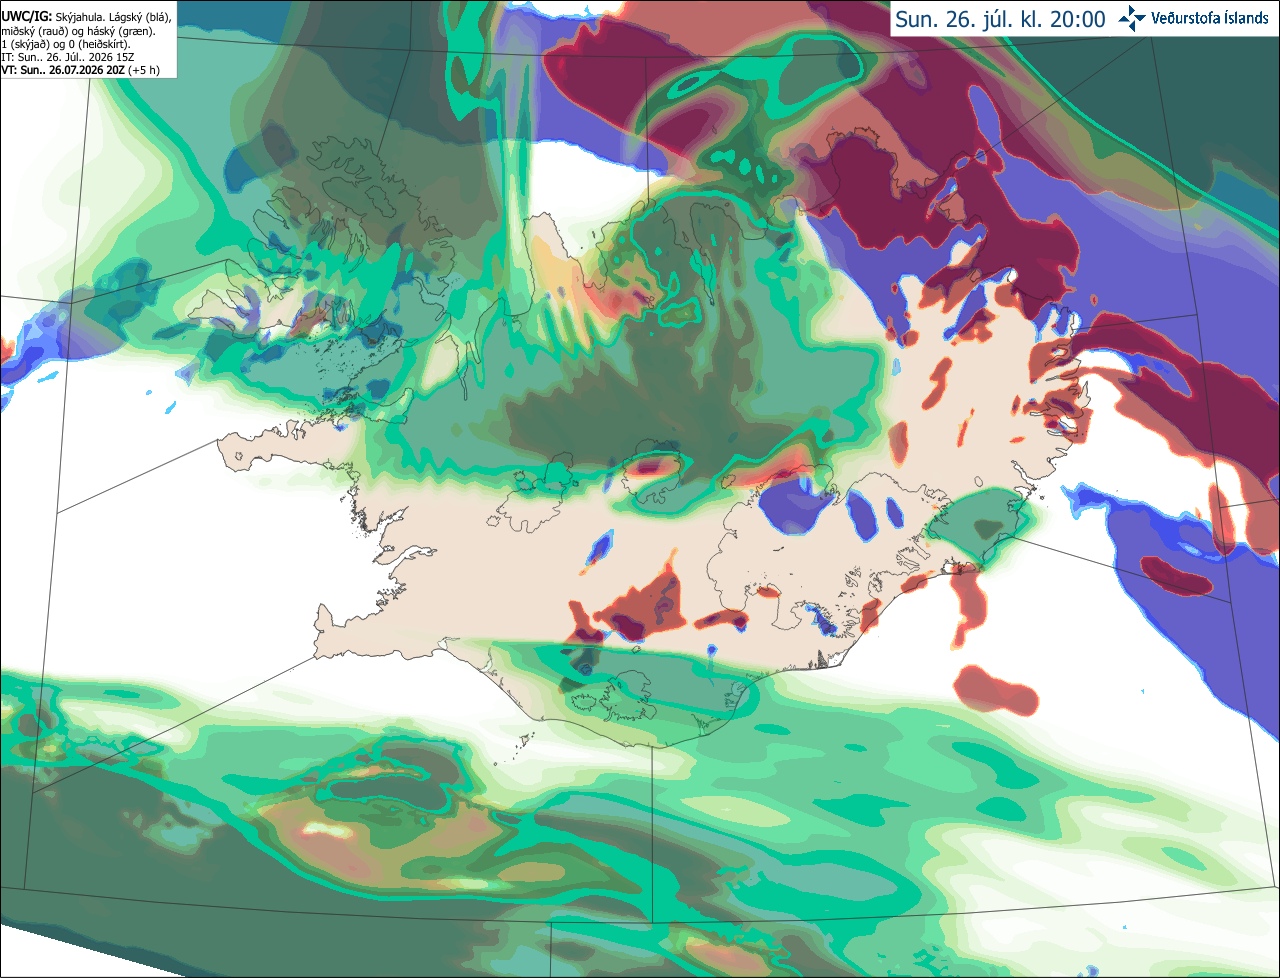This screenshot has height=978, width=1280.
Task: Select the Sun. 26. júl. kl. 20:00 timestamp
Action: pos(1000,19)
